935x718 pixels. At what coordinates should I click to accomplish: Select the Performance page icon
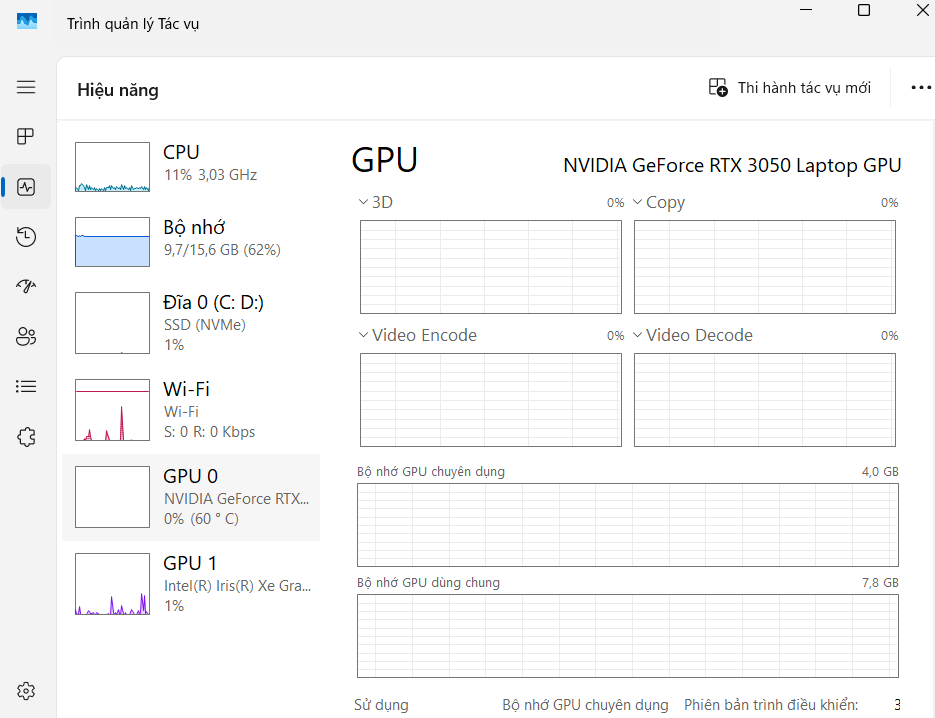26,187
